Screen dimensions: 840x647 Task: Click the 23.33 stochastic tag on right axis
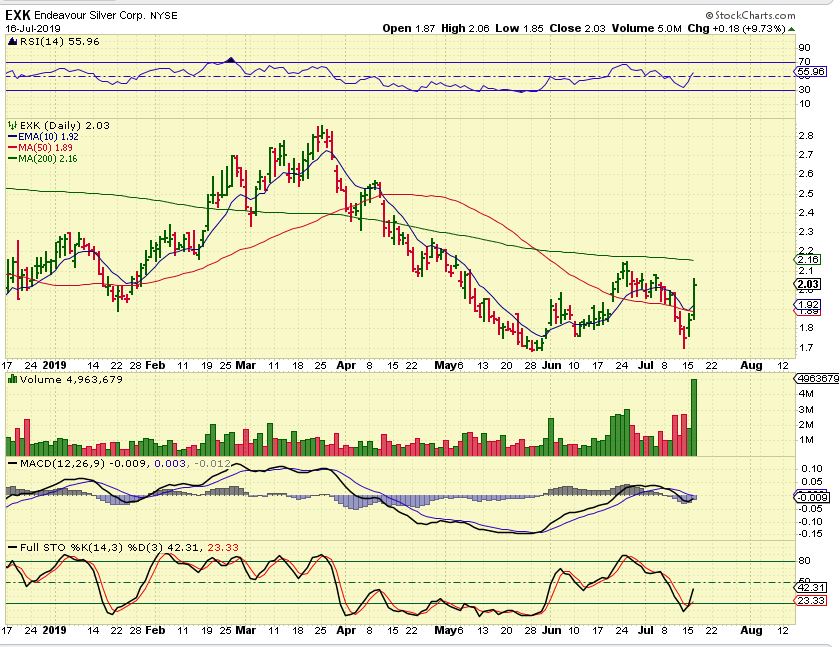[x=811, y=600]
